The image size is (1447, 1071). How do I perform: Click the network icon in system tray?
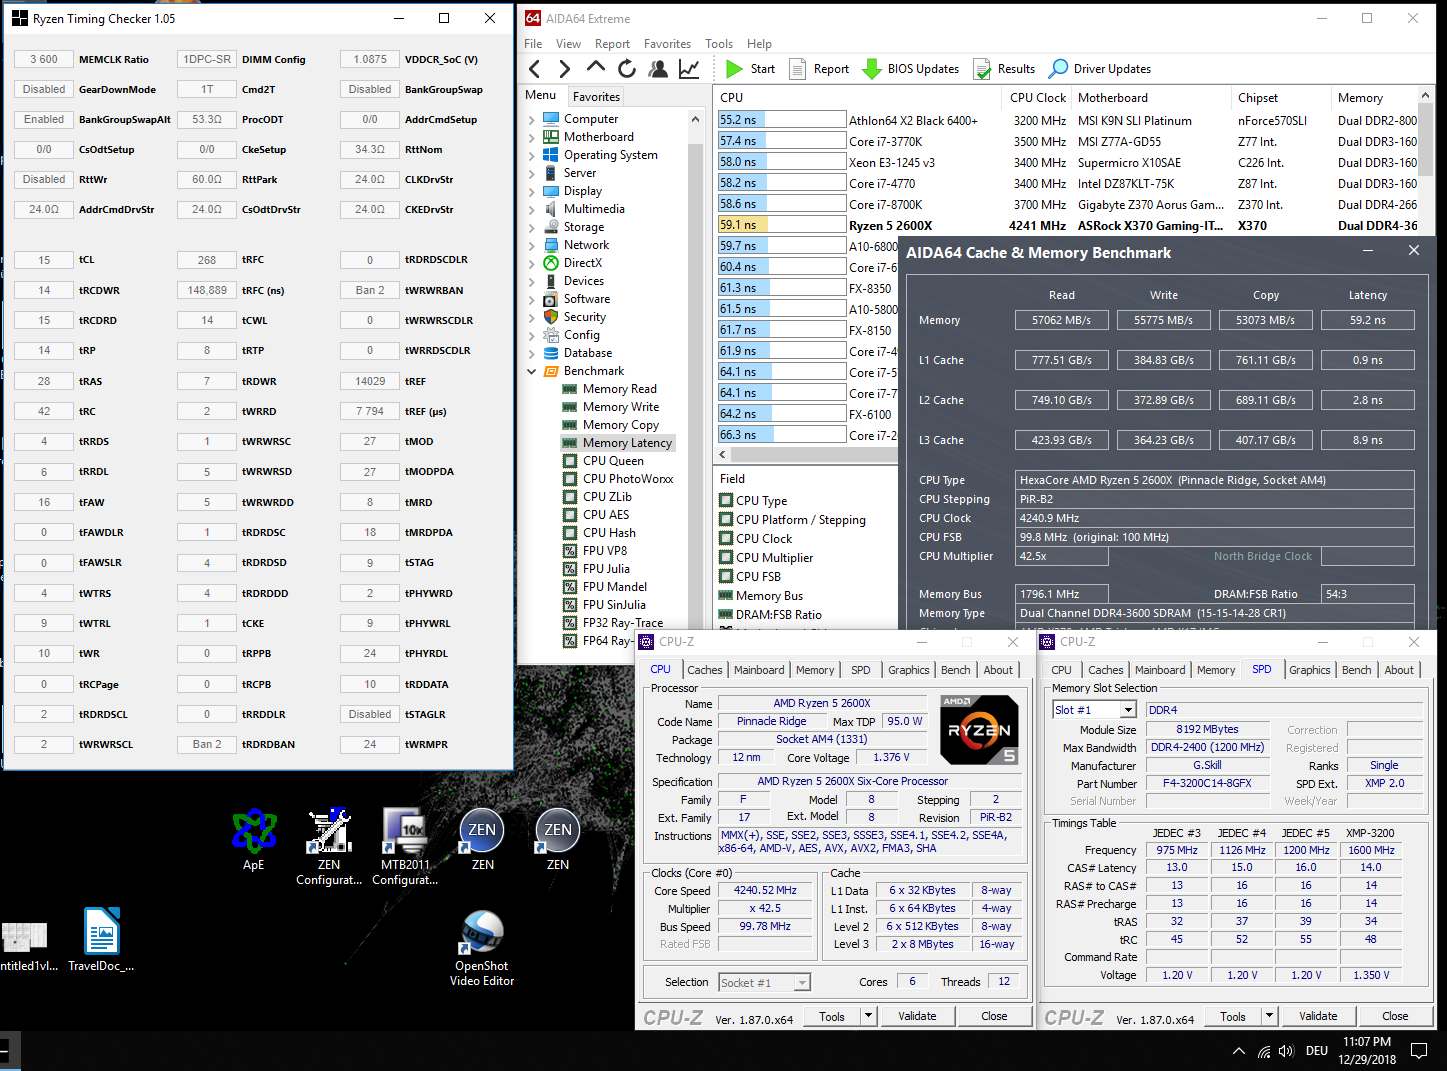coord(1263,1051)
